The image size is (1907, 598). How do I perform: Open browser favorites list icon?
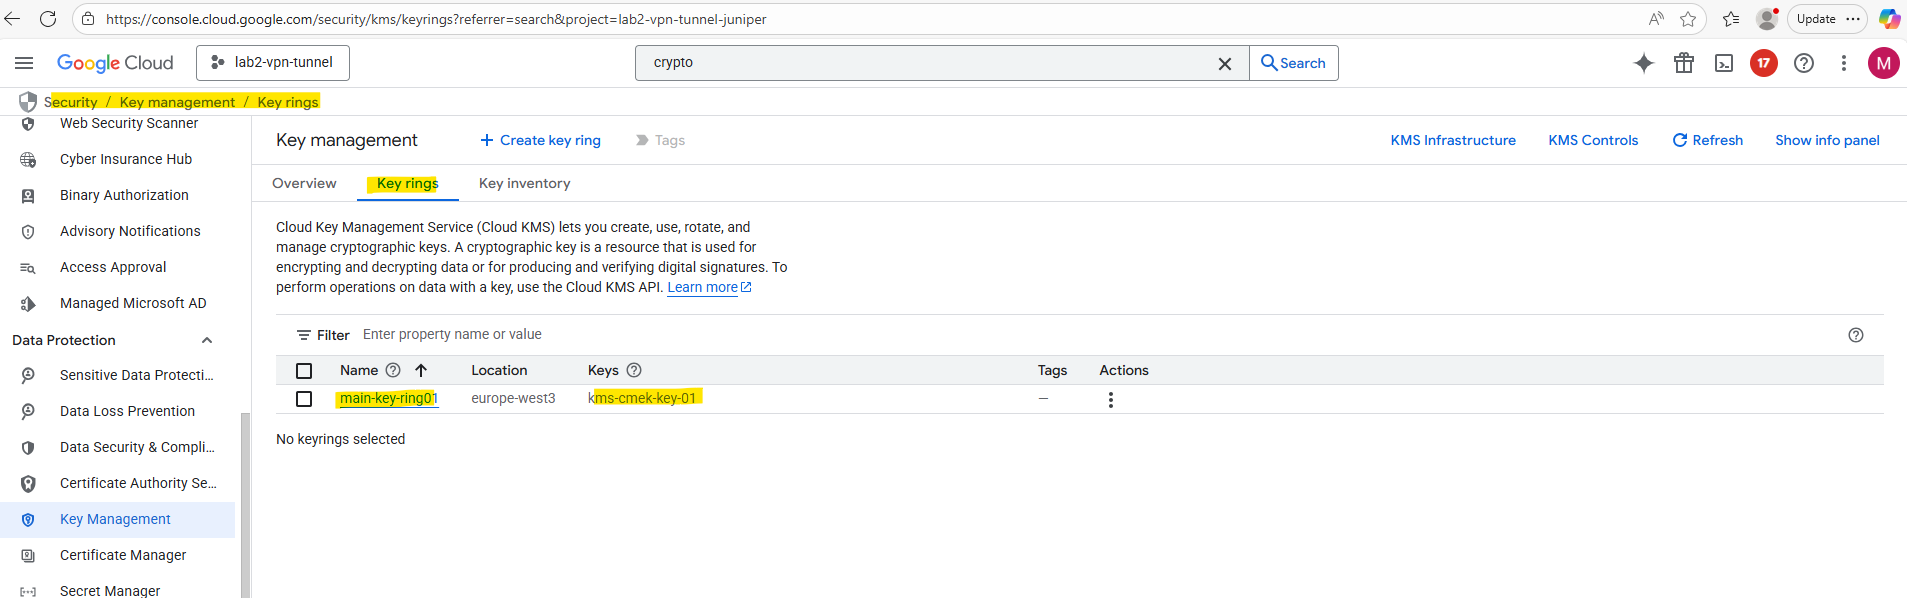[x=1731, y=19]
